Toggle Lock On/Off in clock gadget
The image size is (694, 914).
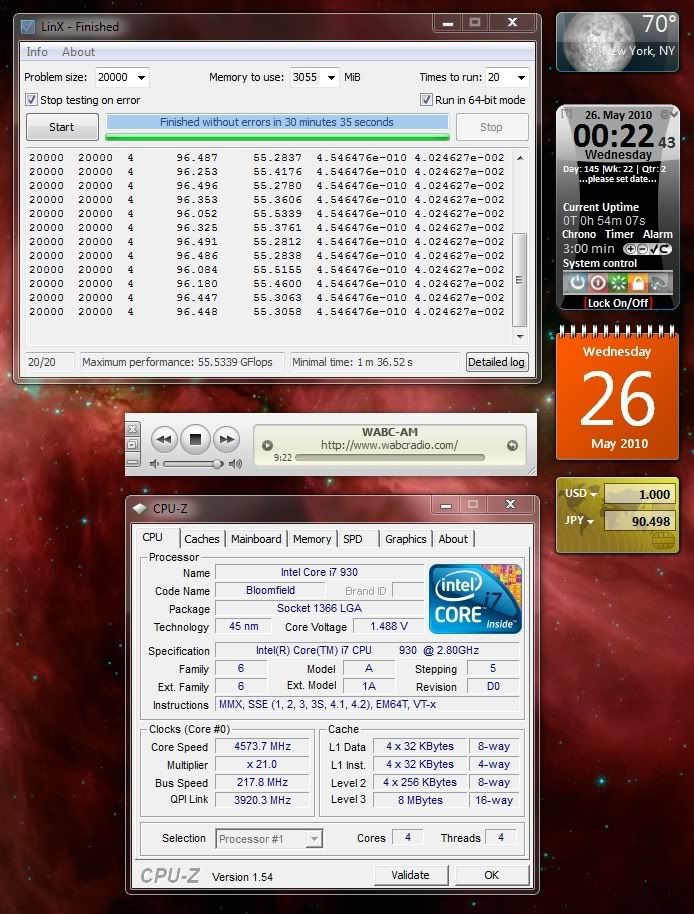tap(617, 303)
